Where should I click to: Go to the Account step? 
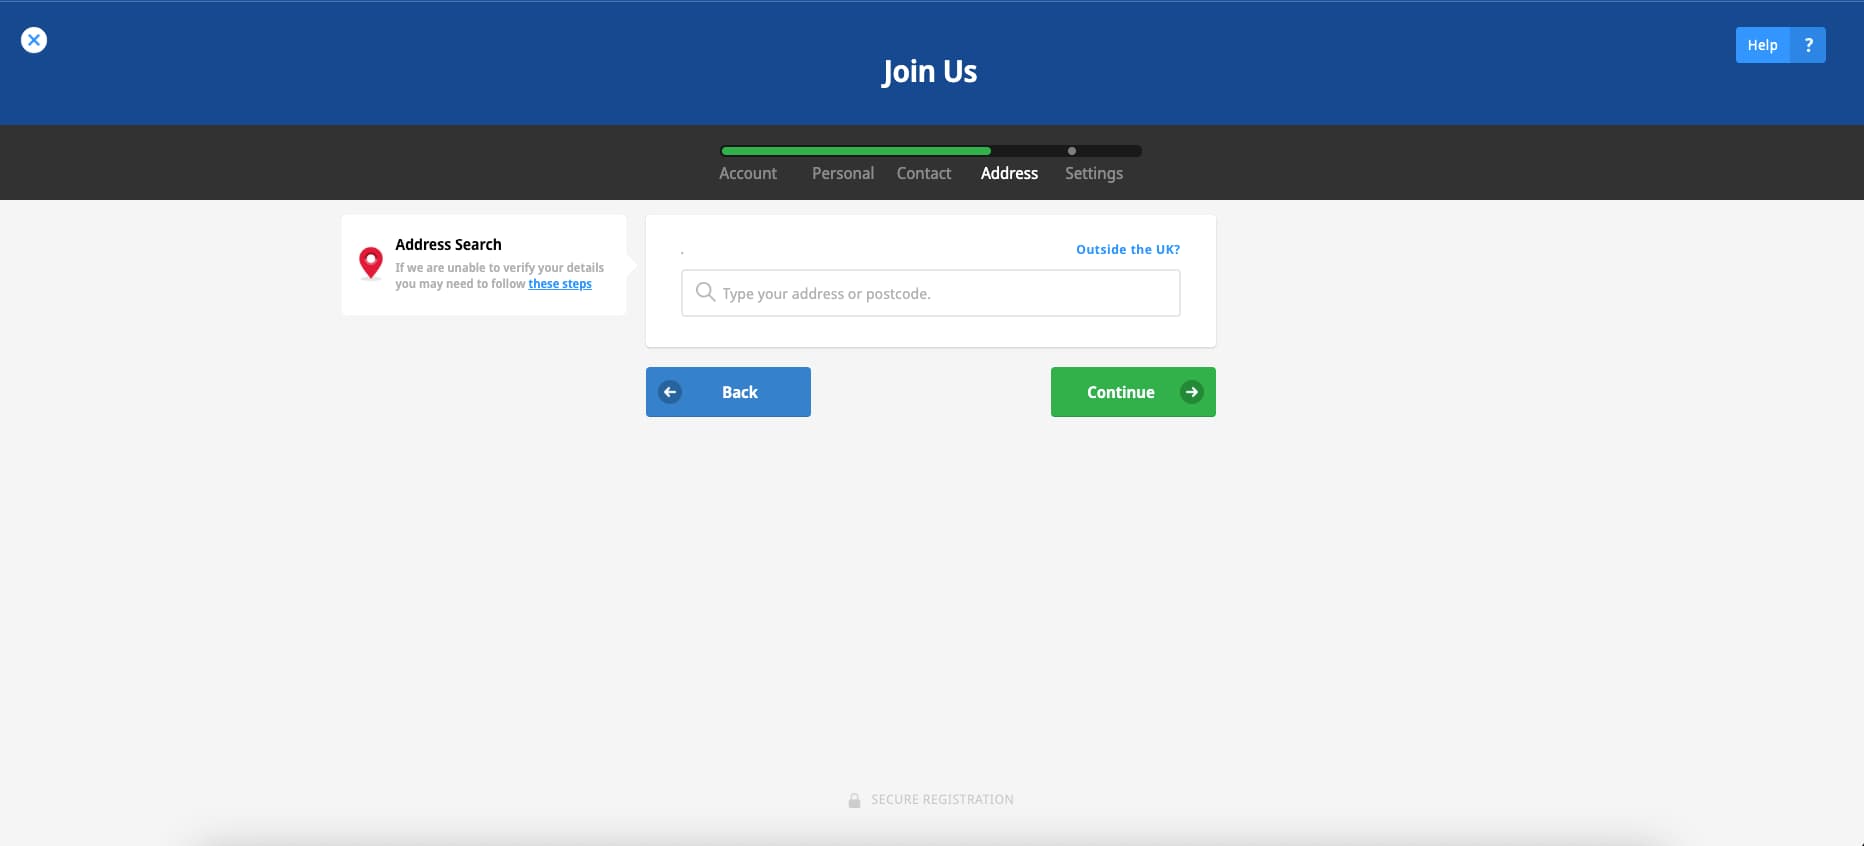tap(748, 173)
